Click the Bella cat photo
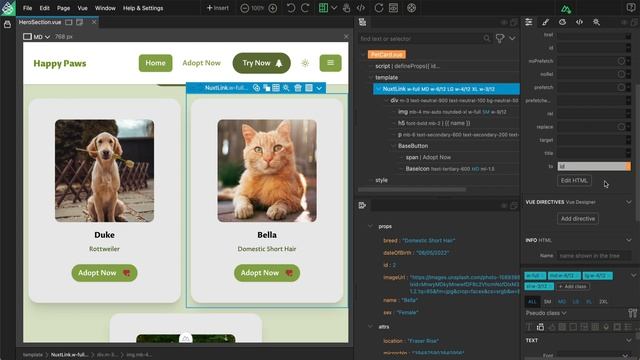The image size is (640, 360). coord(267,171)
